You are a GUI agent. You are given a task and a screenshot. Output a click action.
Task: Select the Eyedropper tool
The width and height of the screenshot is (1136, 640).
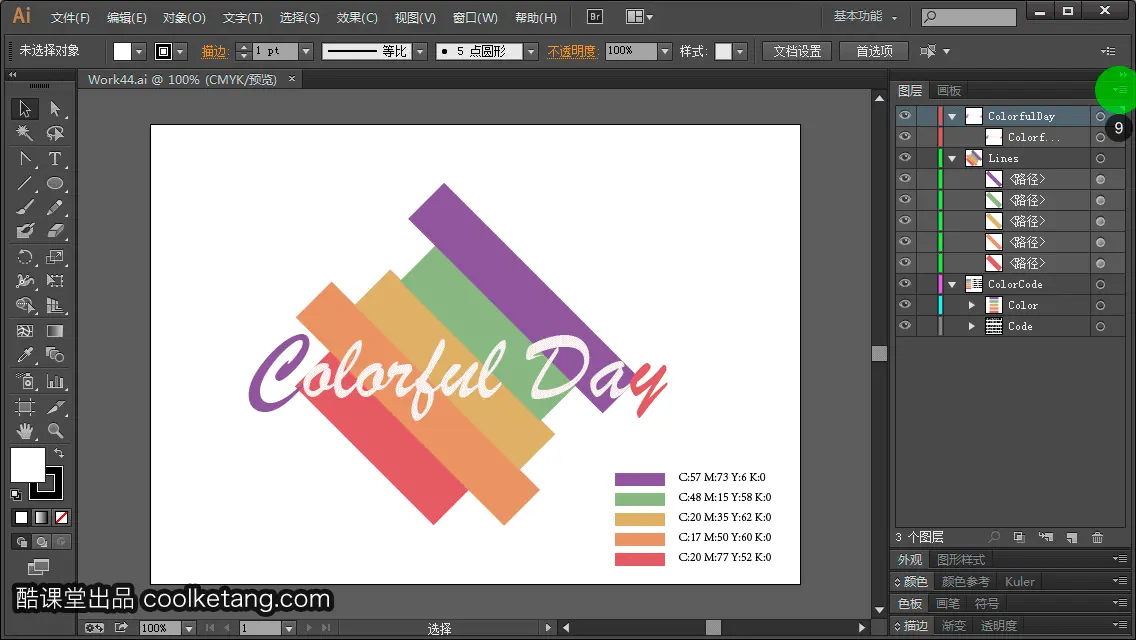point(25,355)
